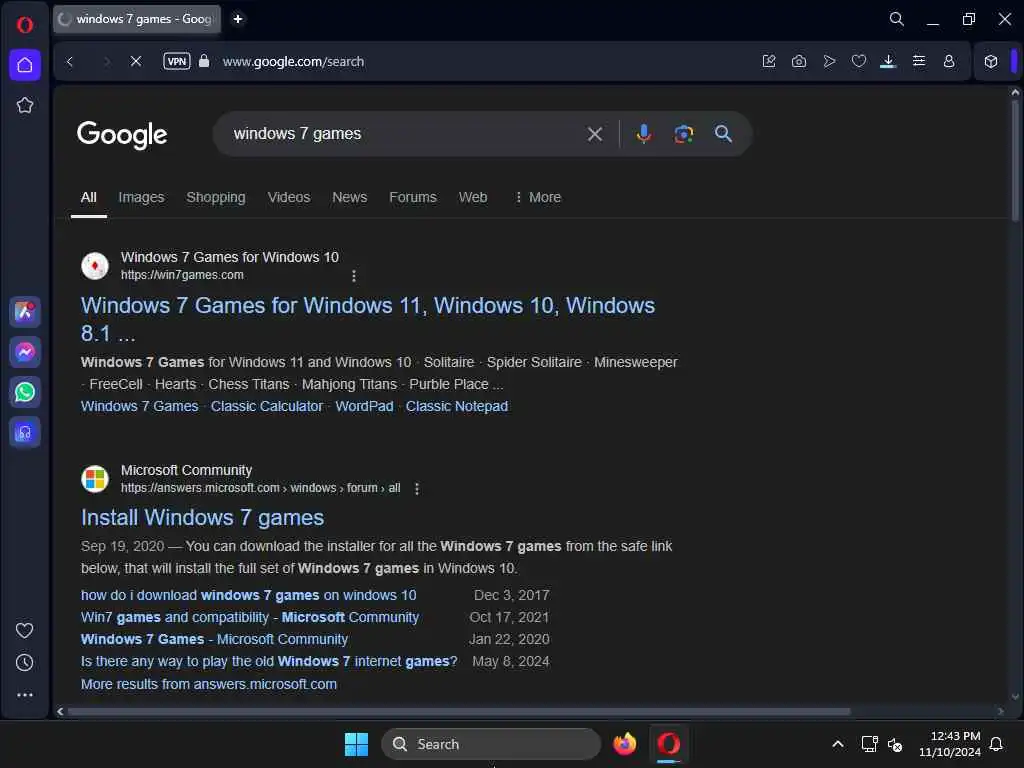The image size is (1024, 768).
Task: Switch to Web results tab
Action: pos(473,197)
